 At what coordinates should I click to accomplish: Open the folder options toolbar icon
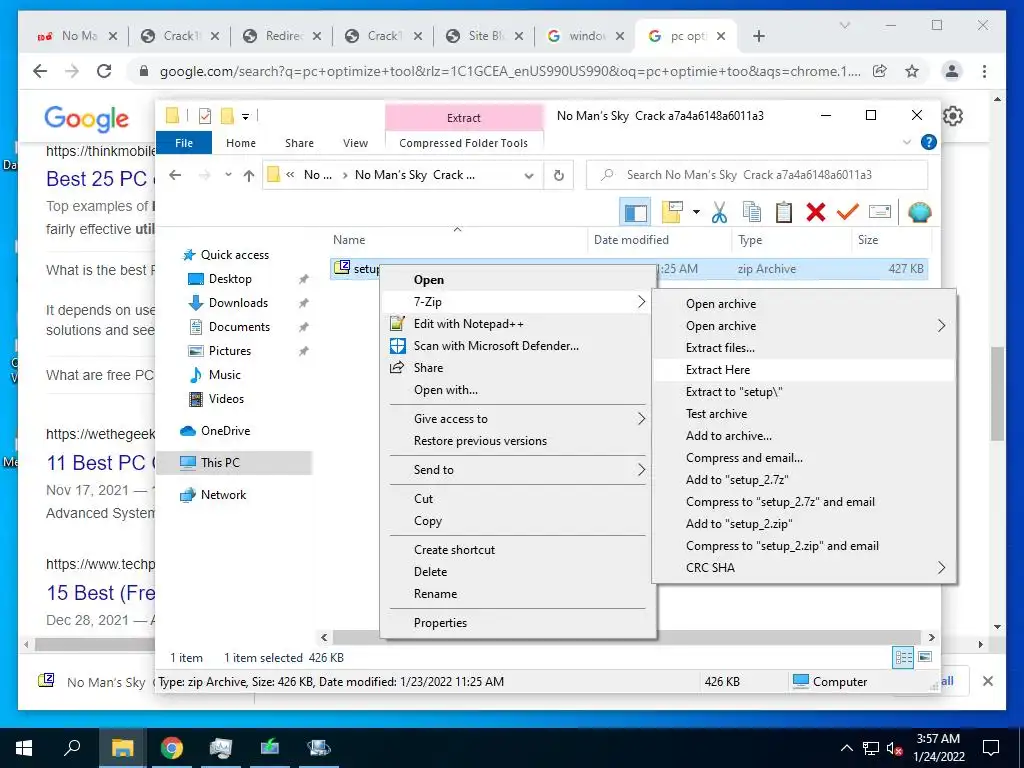tap(672, 212)
